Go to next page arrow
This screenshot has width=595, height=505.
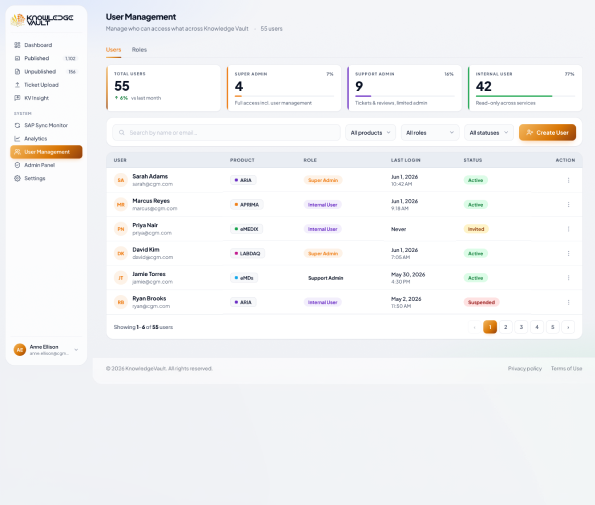coord(568,327)
